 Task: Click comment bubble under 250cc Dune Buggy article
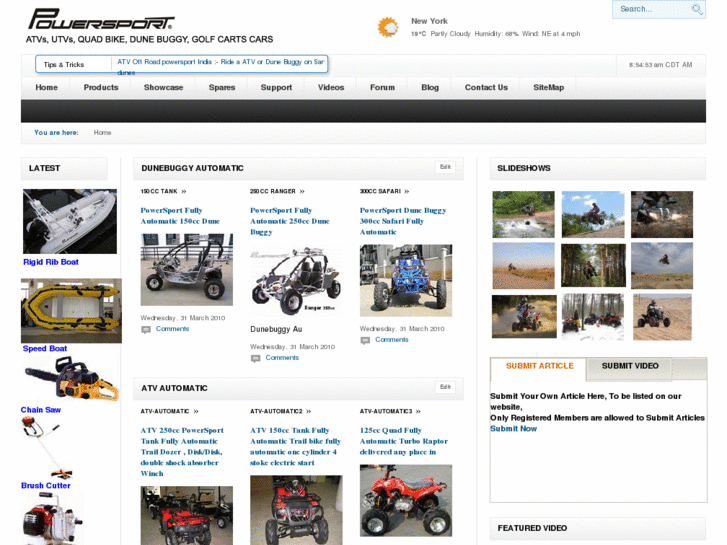click(x=255, y=358)
